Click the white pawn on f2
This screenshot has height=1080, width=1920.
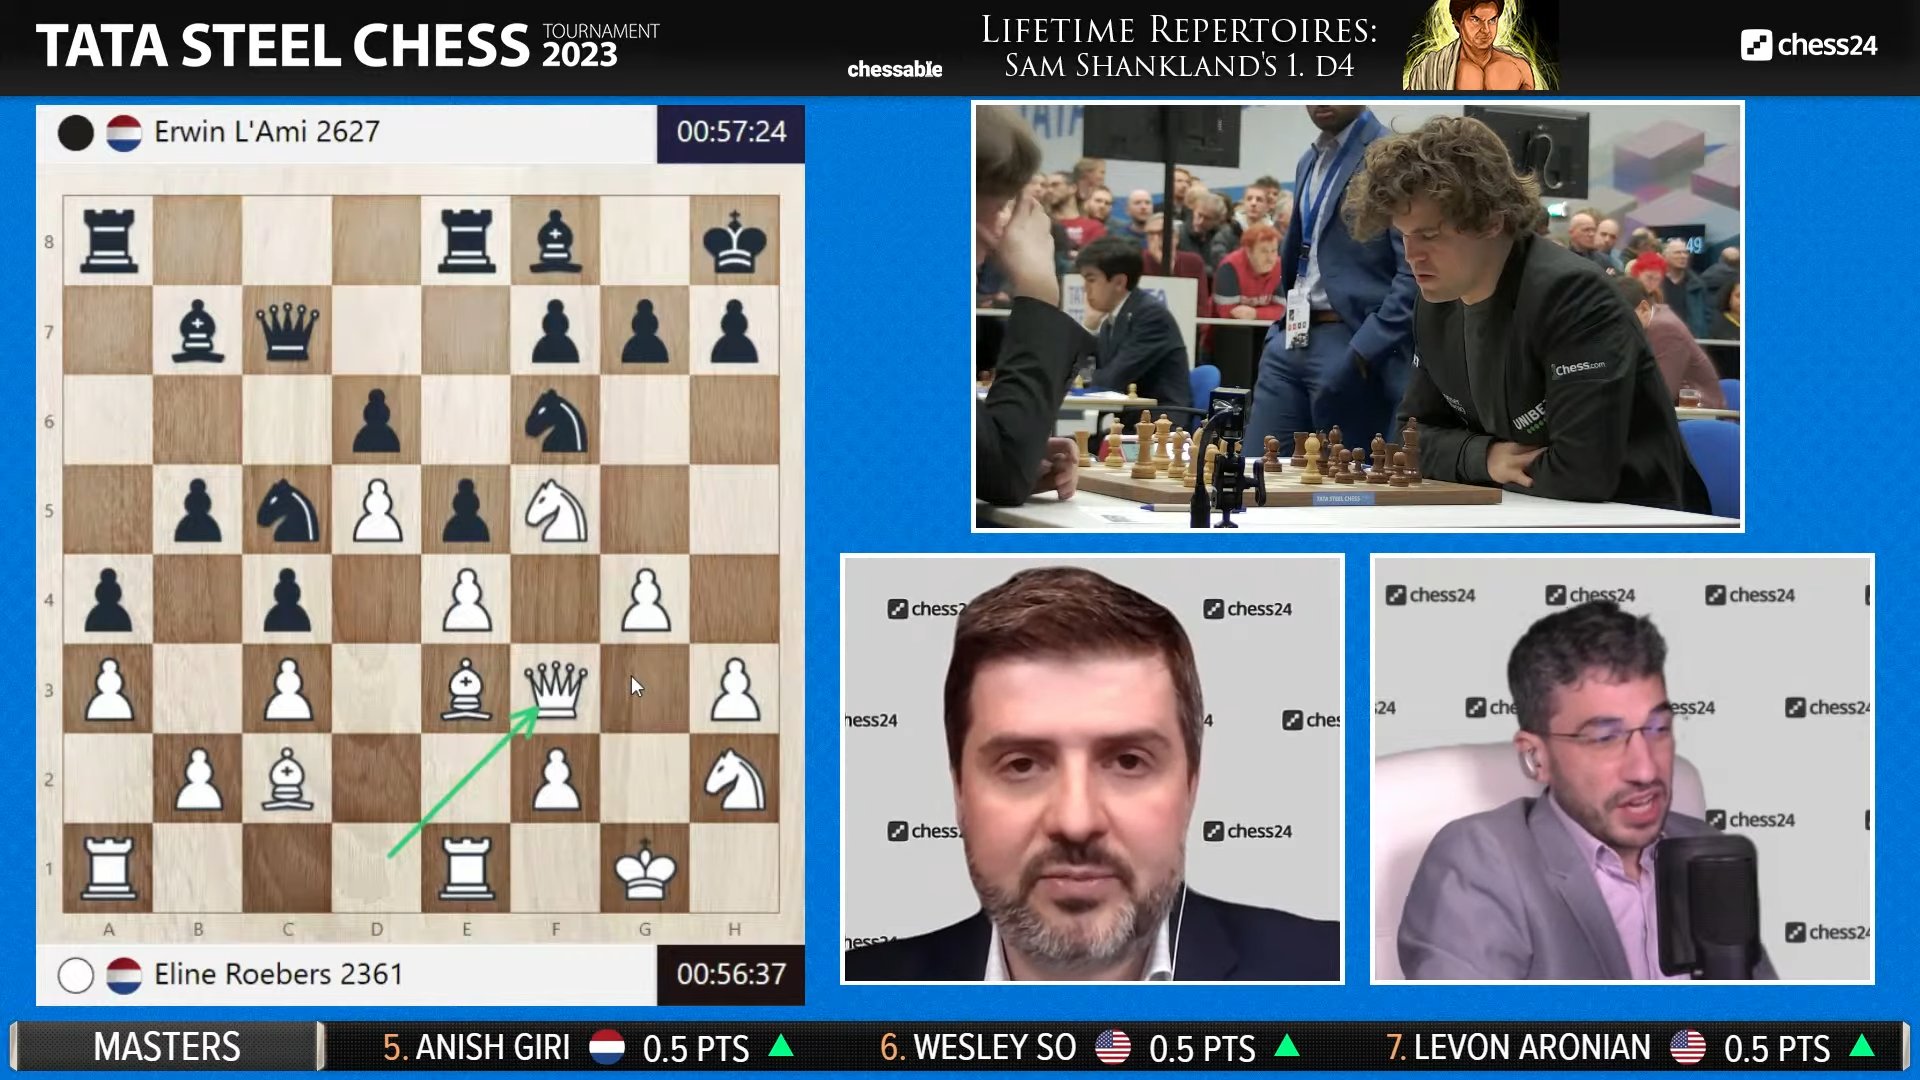point(555,778)
